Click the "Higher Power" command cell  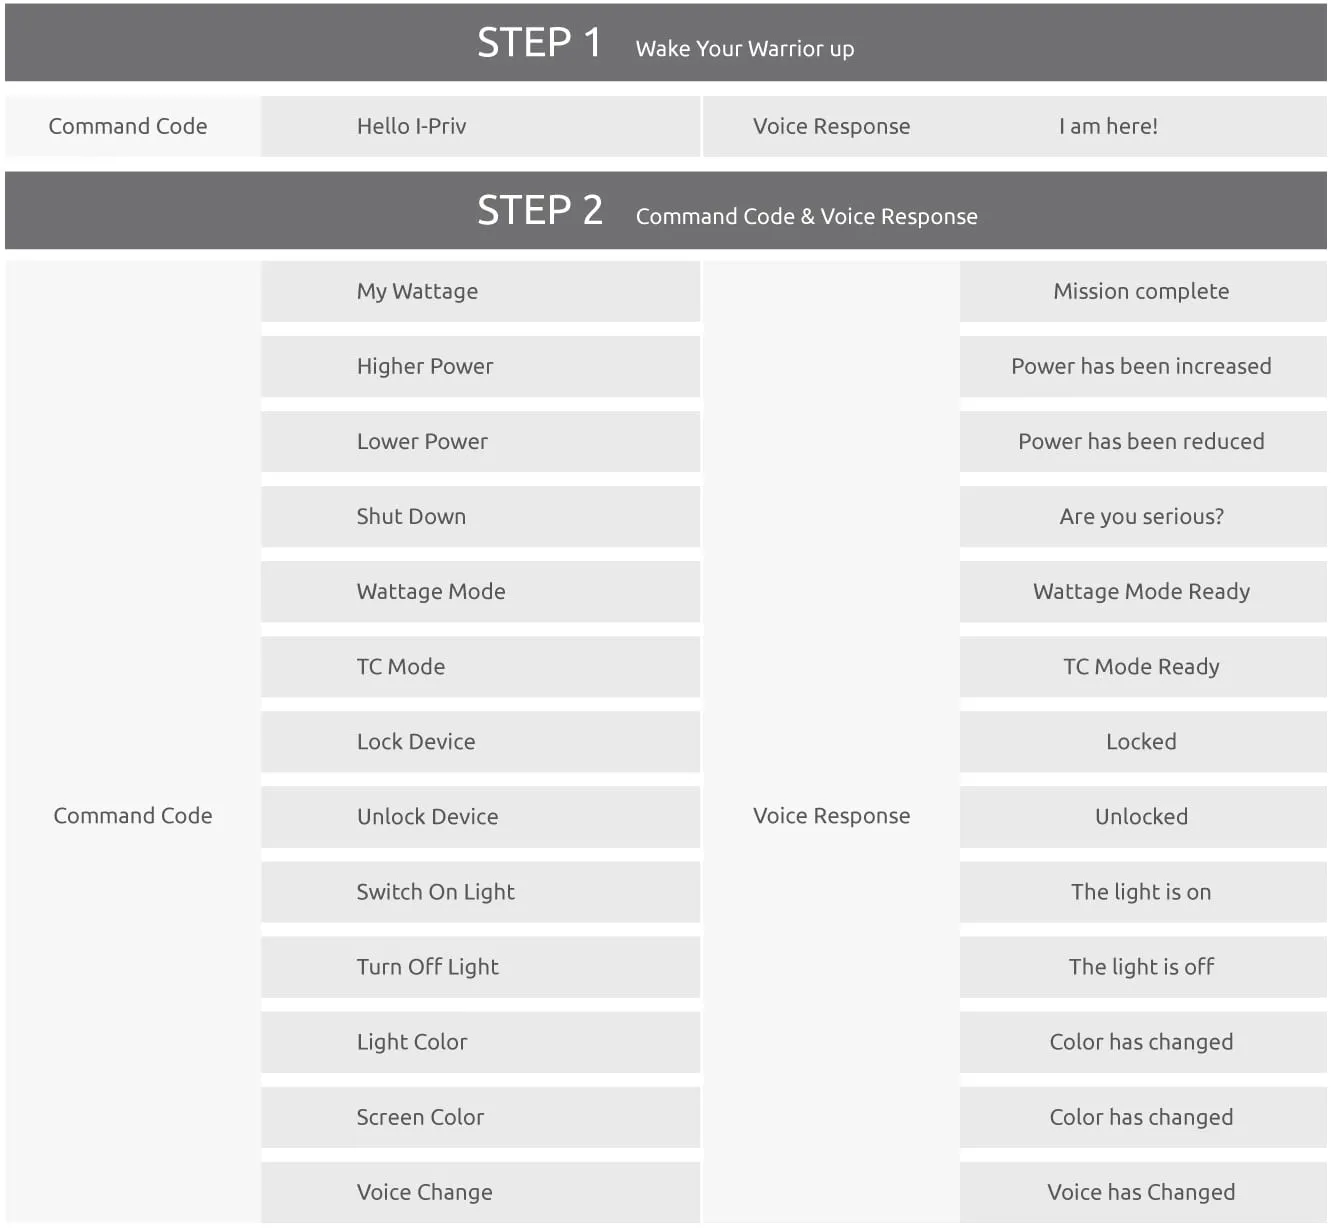(480, 367)
